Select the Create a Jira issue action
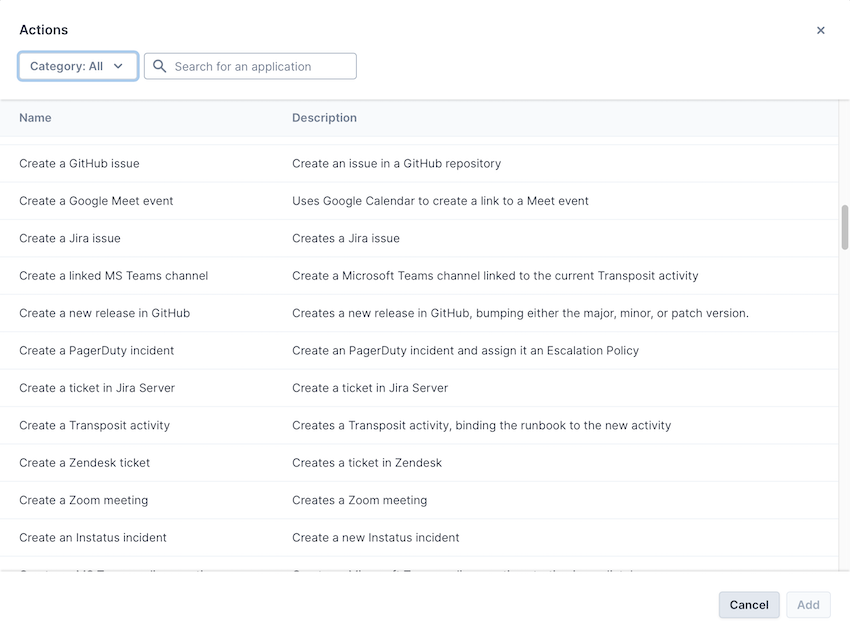The image size is (850, 636). coord(70,238)
